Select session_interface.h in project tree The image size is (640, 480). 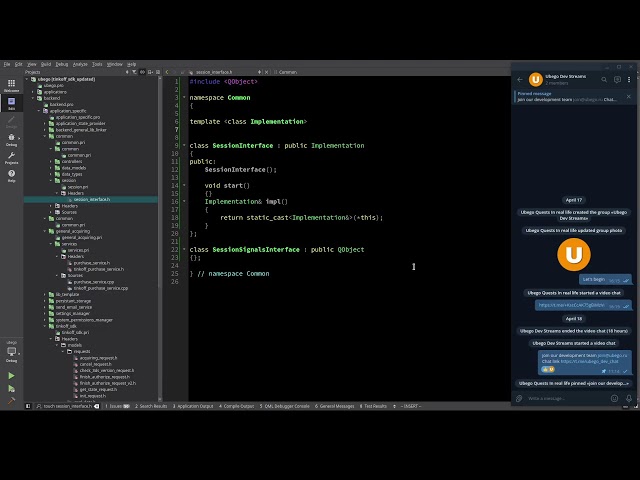pos(91,200)
